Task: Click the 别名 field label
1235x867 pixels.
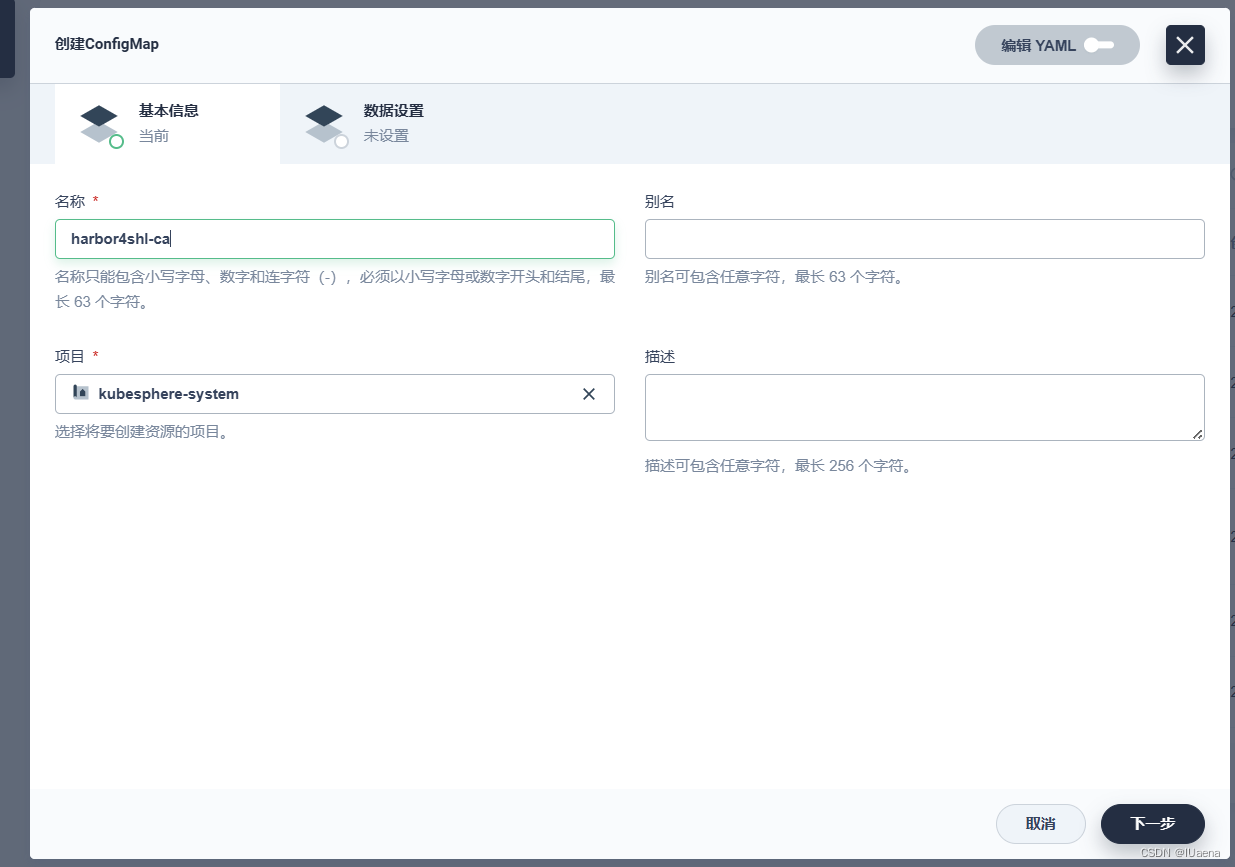Action: [x=660, y=201]
